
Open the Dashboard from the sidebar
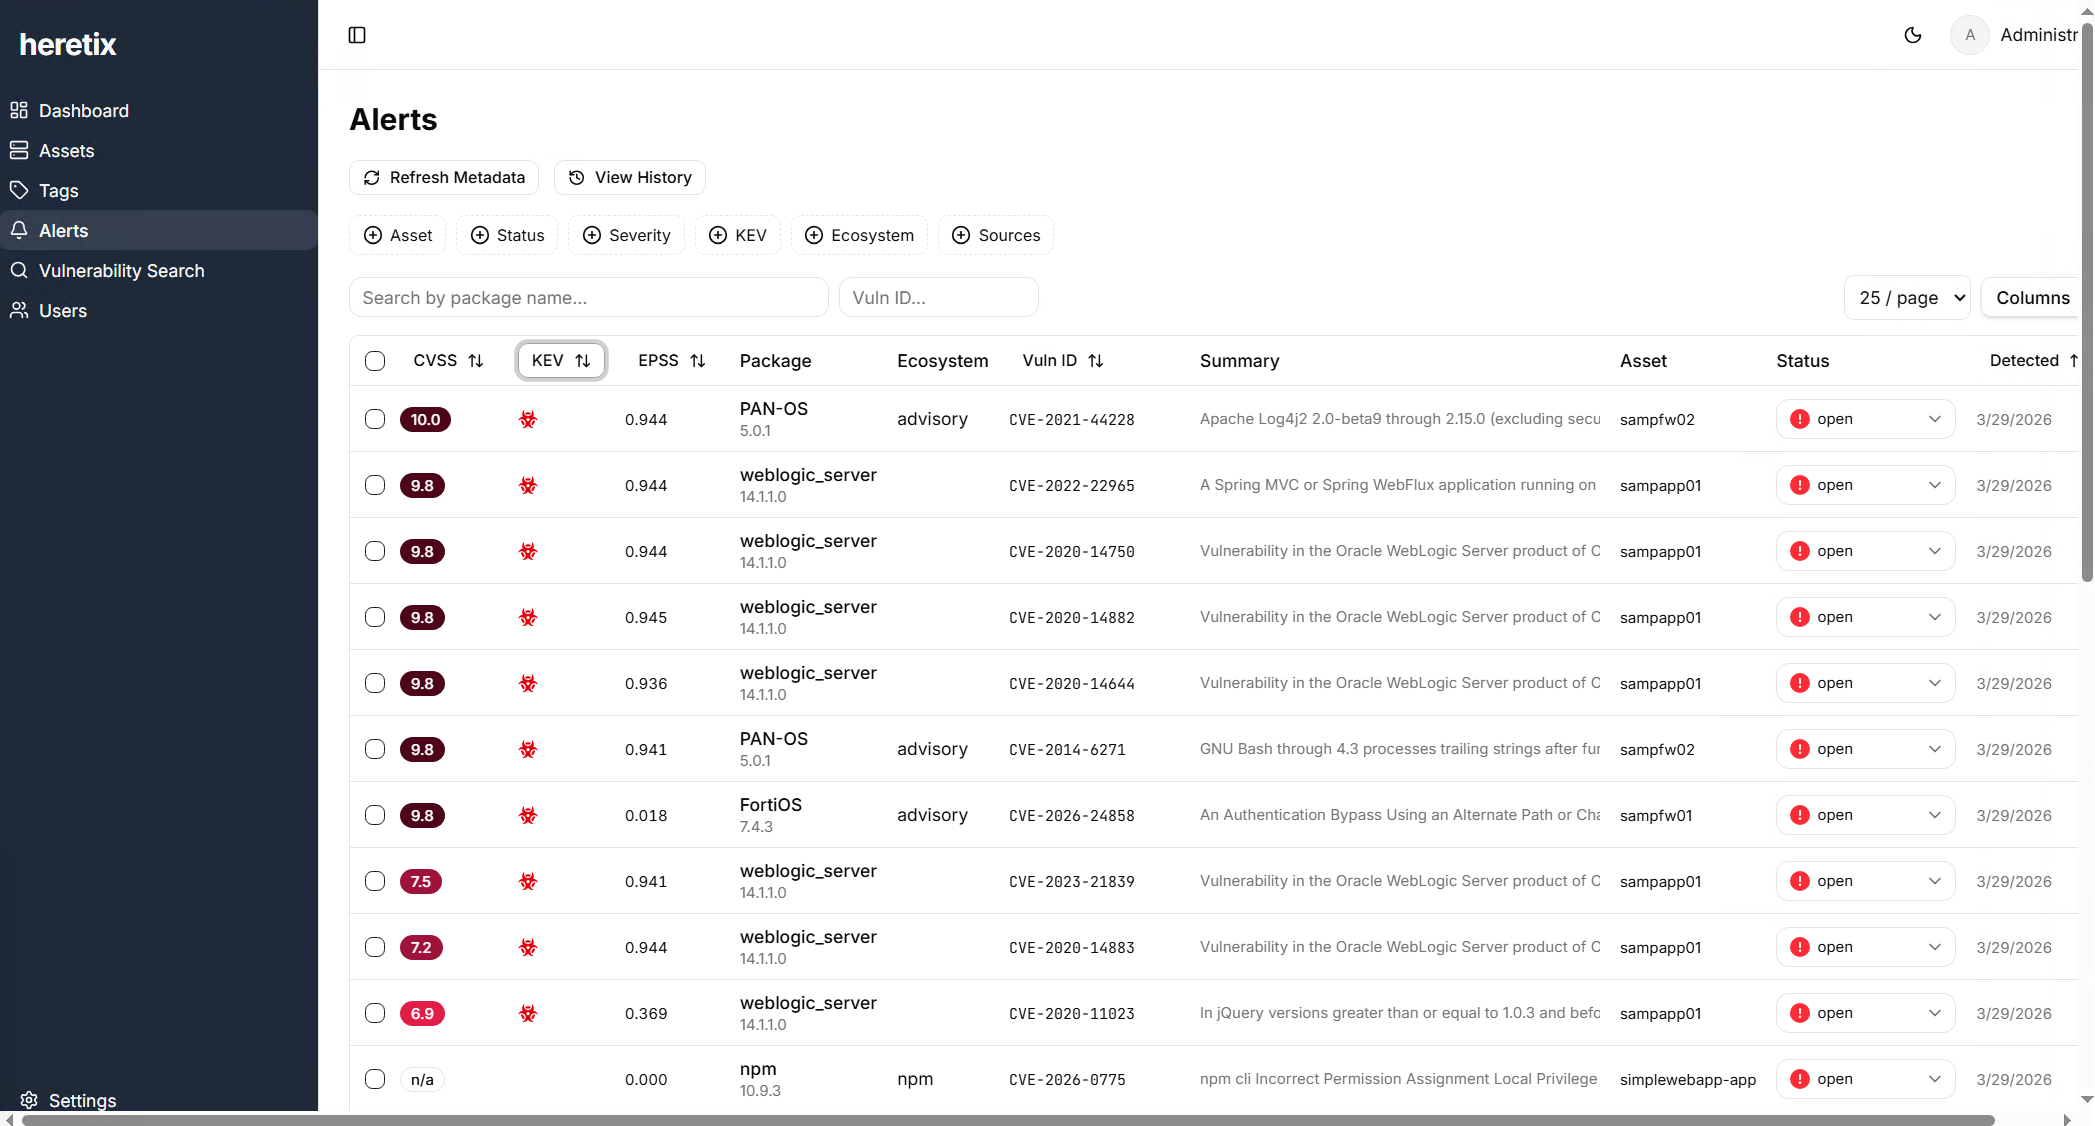83,110
